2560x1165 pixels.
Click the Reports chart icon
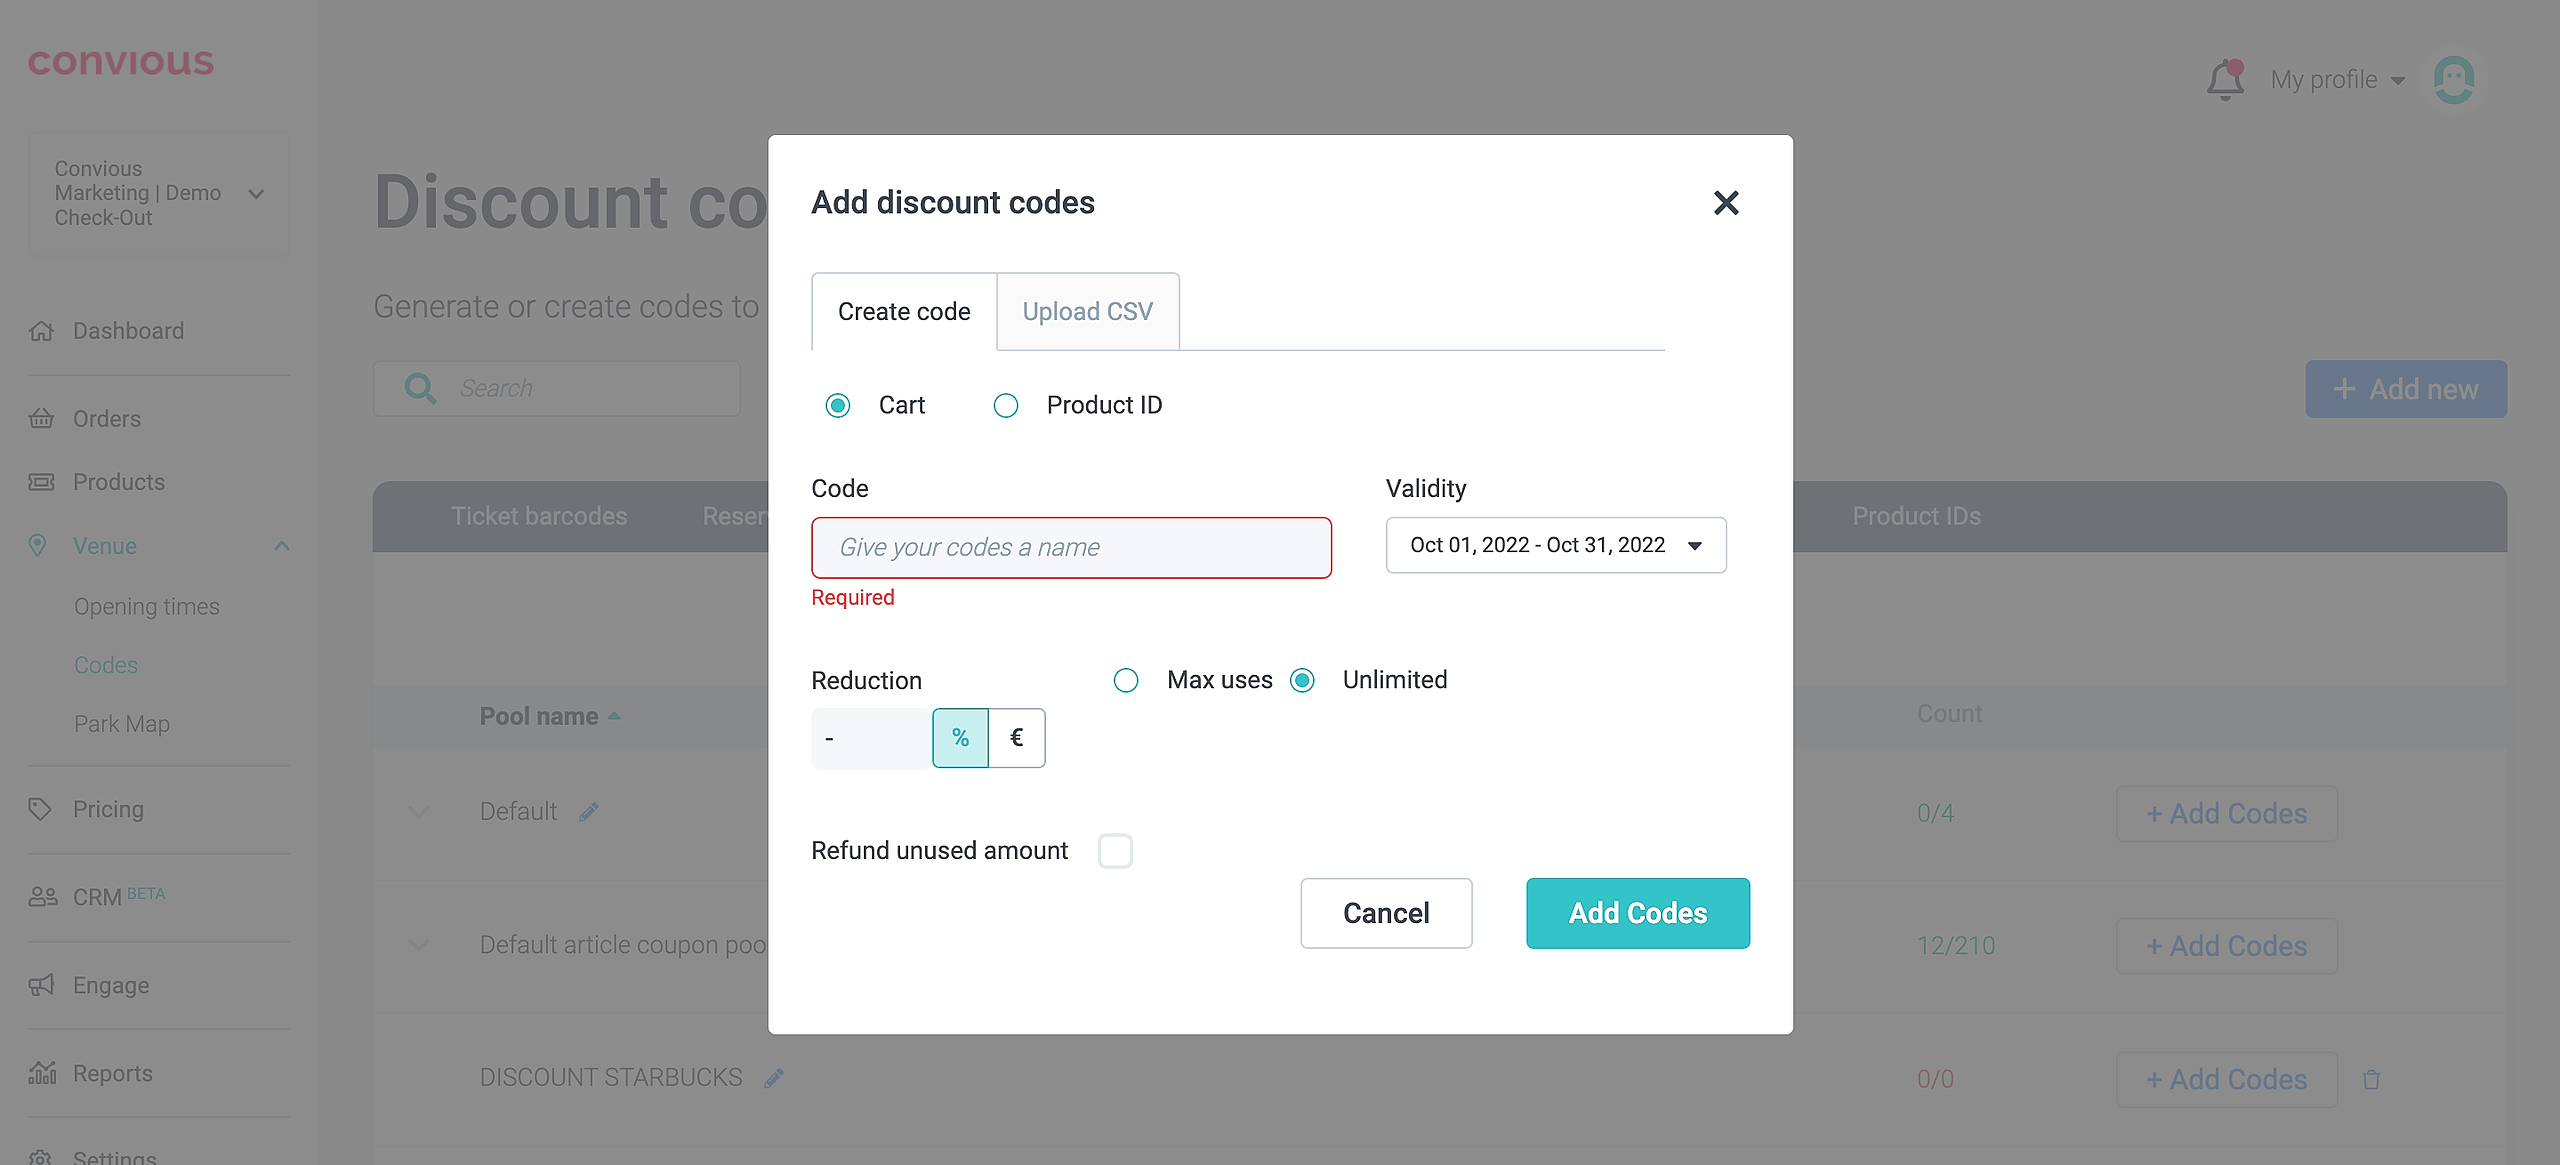[41, 1073]
